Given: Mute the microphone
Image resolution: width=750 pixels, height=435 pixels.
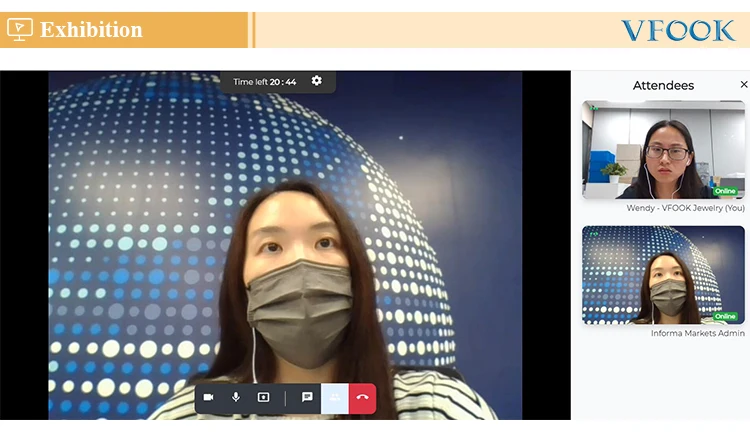Looking at the screenshot, I should (x=236, y=397).
